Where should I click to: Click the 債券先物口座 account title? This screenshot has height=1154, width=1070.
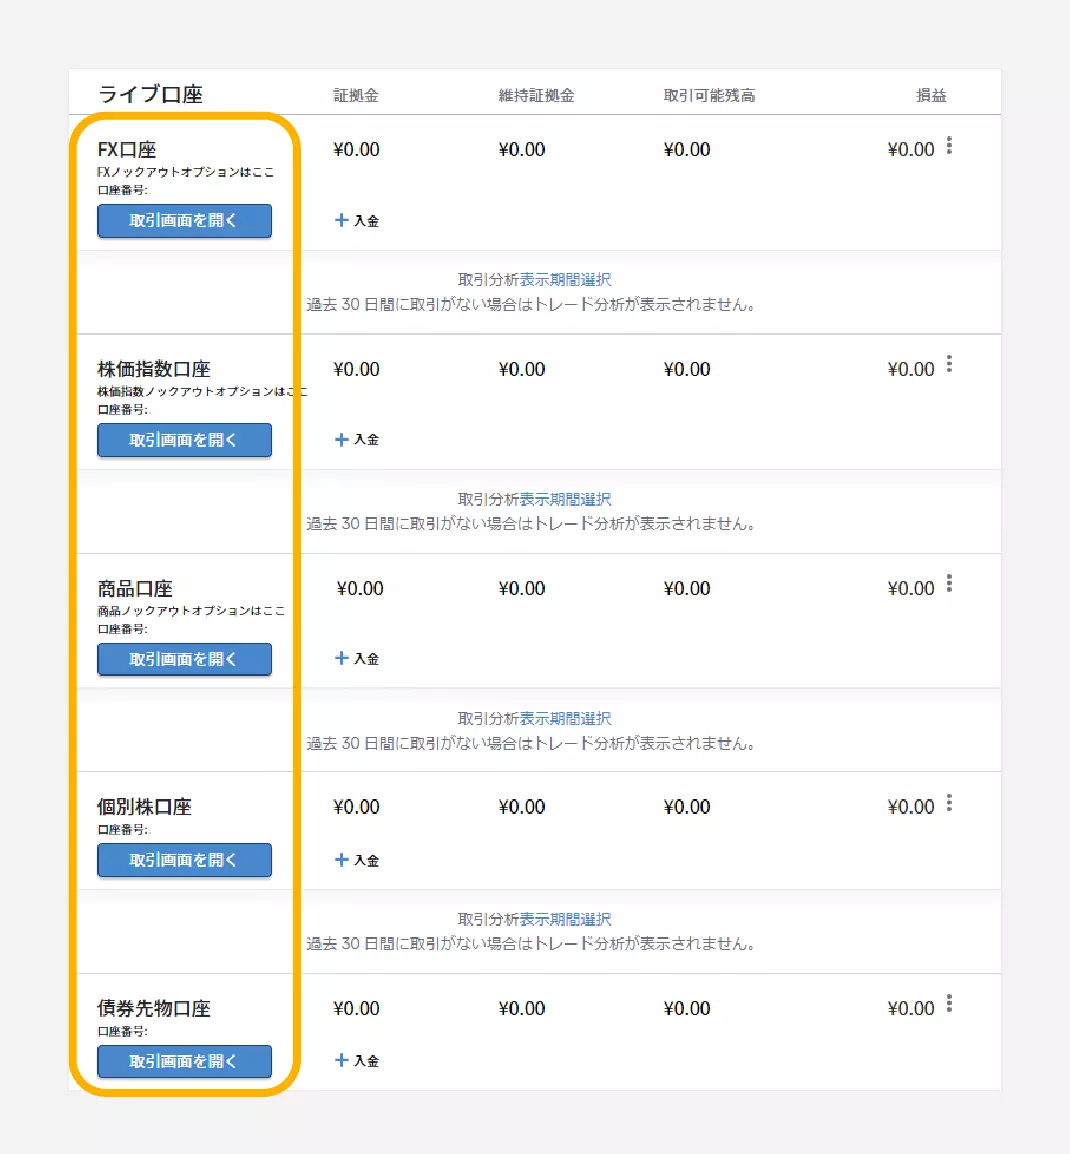point(154,1008)
